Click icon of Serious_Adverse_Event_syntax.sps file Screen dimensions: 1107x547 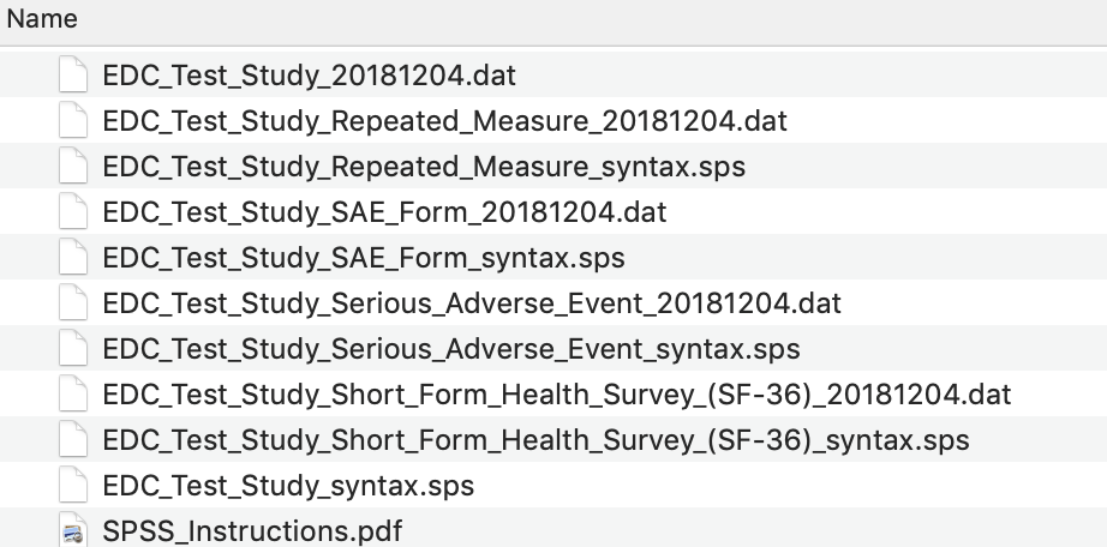[73, 349]
